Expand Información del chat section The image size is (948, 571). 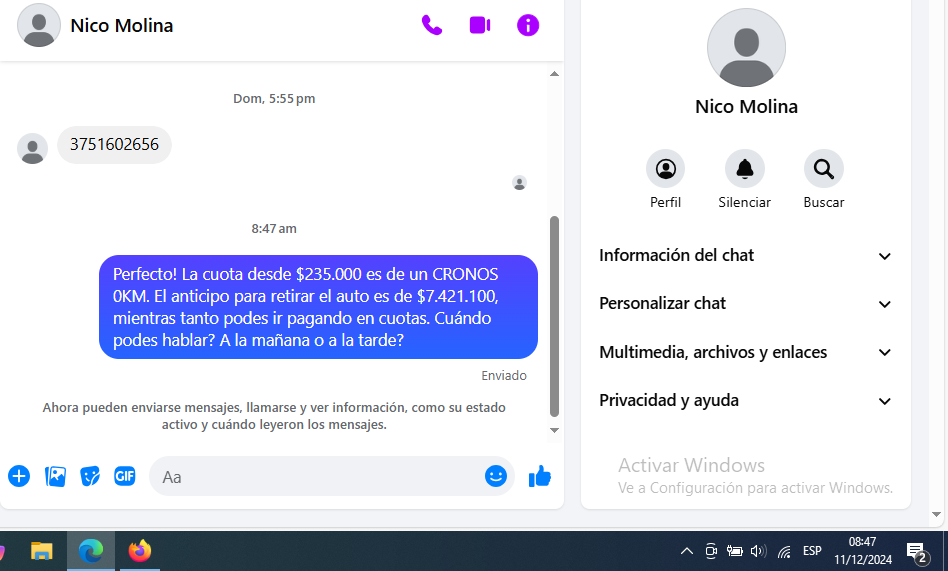[x=746, y=255]
